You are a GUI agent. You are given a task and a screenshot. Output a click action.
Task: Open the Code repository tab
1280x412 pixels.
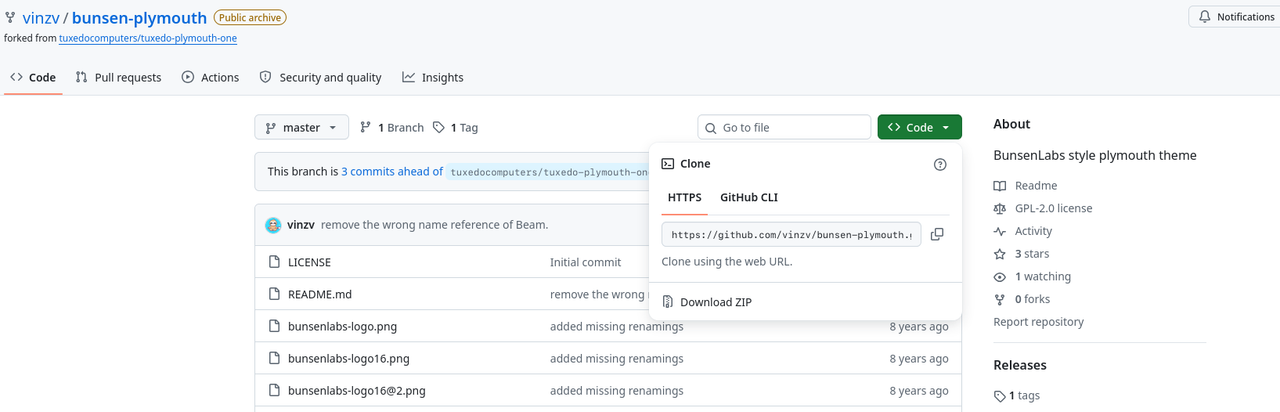pyautogui.click(x=33, y=77)
